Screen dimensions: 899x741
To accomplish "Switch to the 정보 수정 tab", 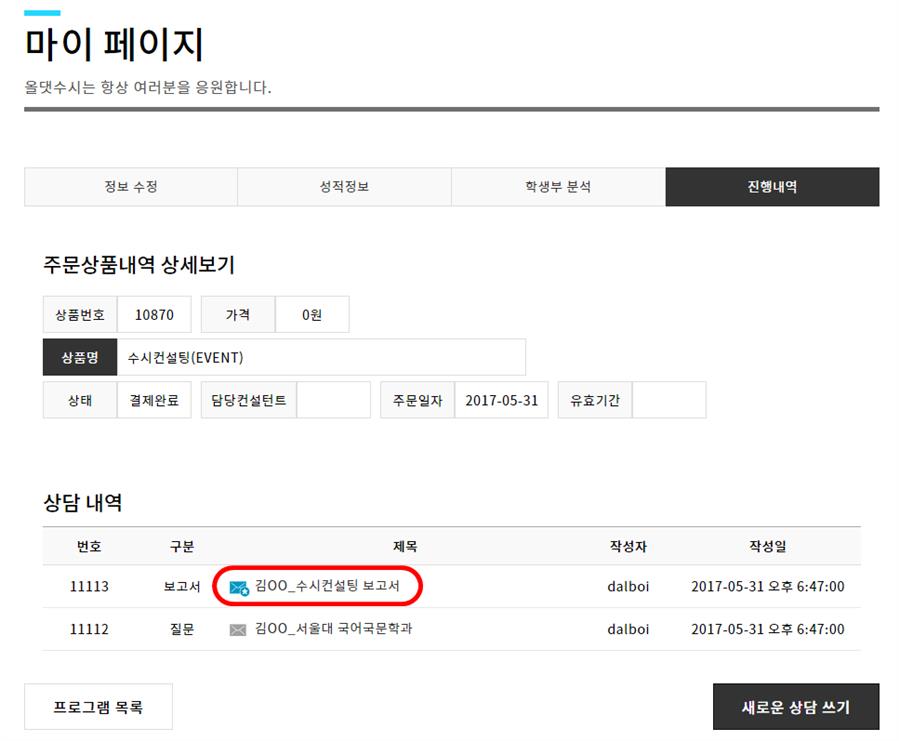I will click(x=131, y=187).
